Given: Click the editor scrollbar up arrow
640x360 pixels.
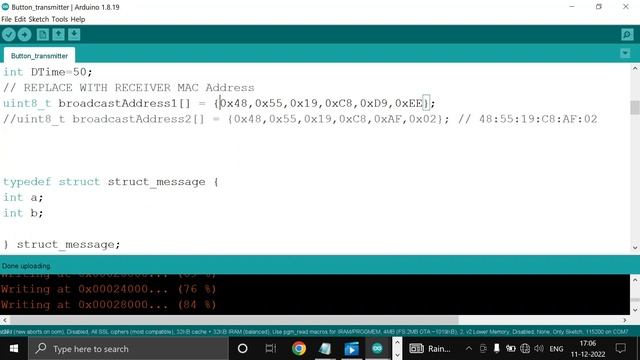Looking at the screenshot, I should tap(635, 69).
